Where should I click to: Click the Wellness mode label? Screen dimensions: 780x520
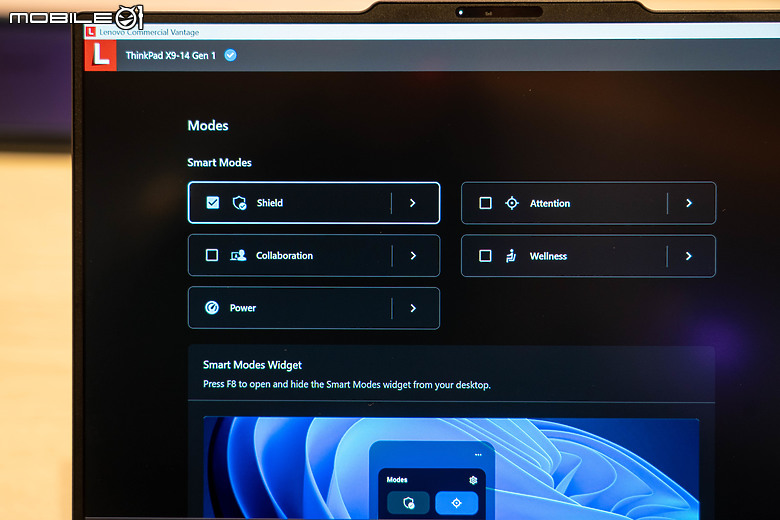(x=548, y=256)
